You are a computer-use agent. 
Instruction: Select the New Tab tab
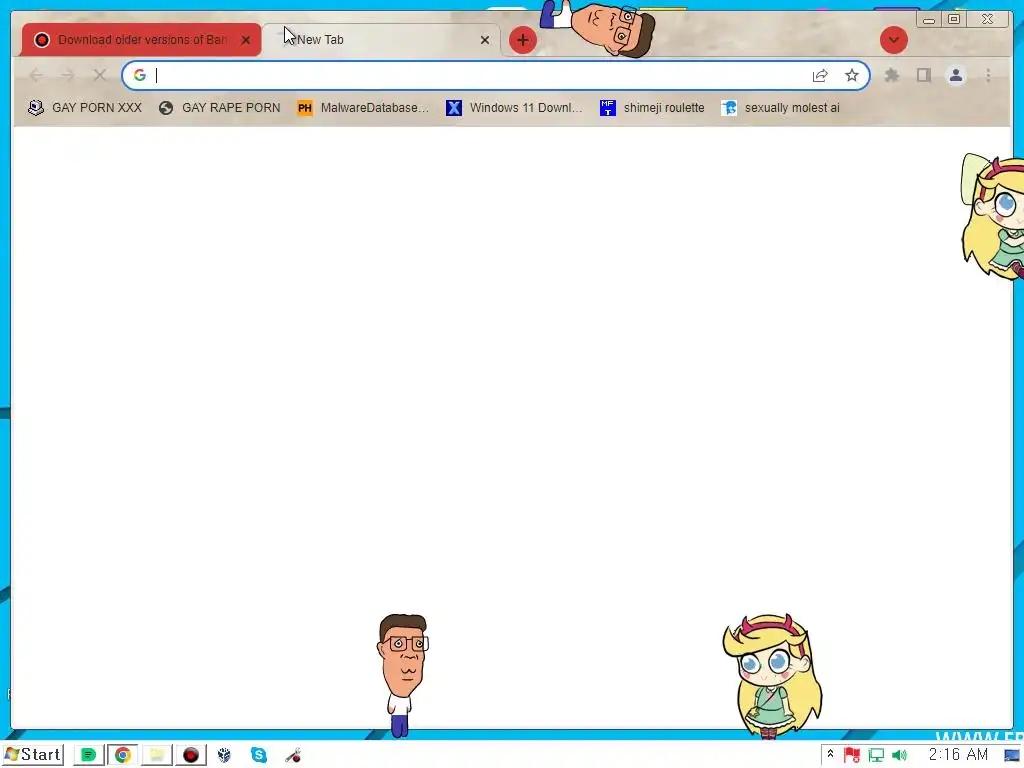[x=382, y=40]
